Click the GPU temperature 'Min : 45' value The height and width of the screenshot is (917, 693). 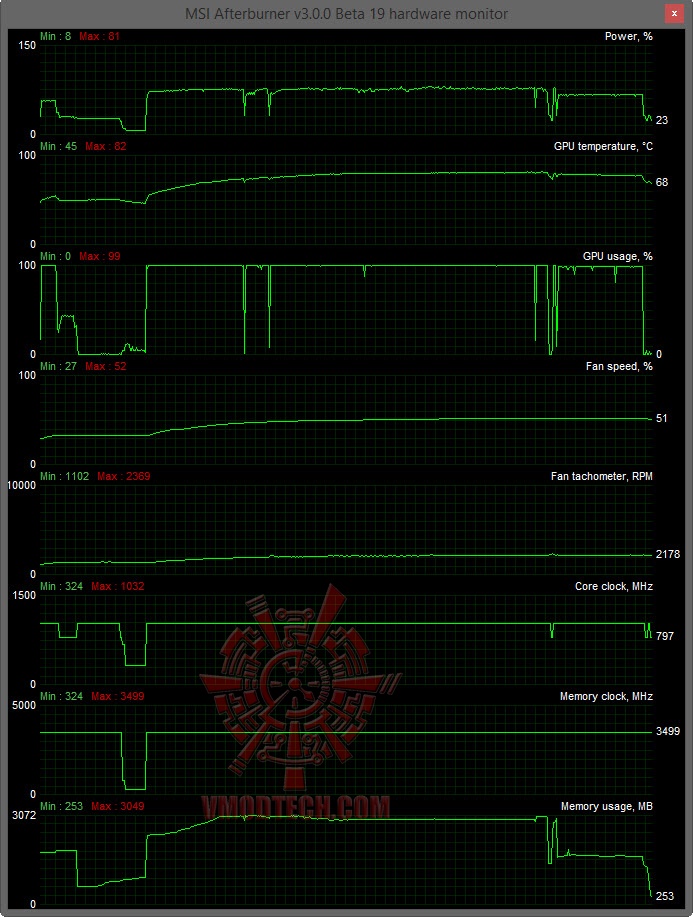point(58,146)
